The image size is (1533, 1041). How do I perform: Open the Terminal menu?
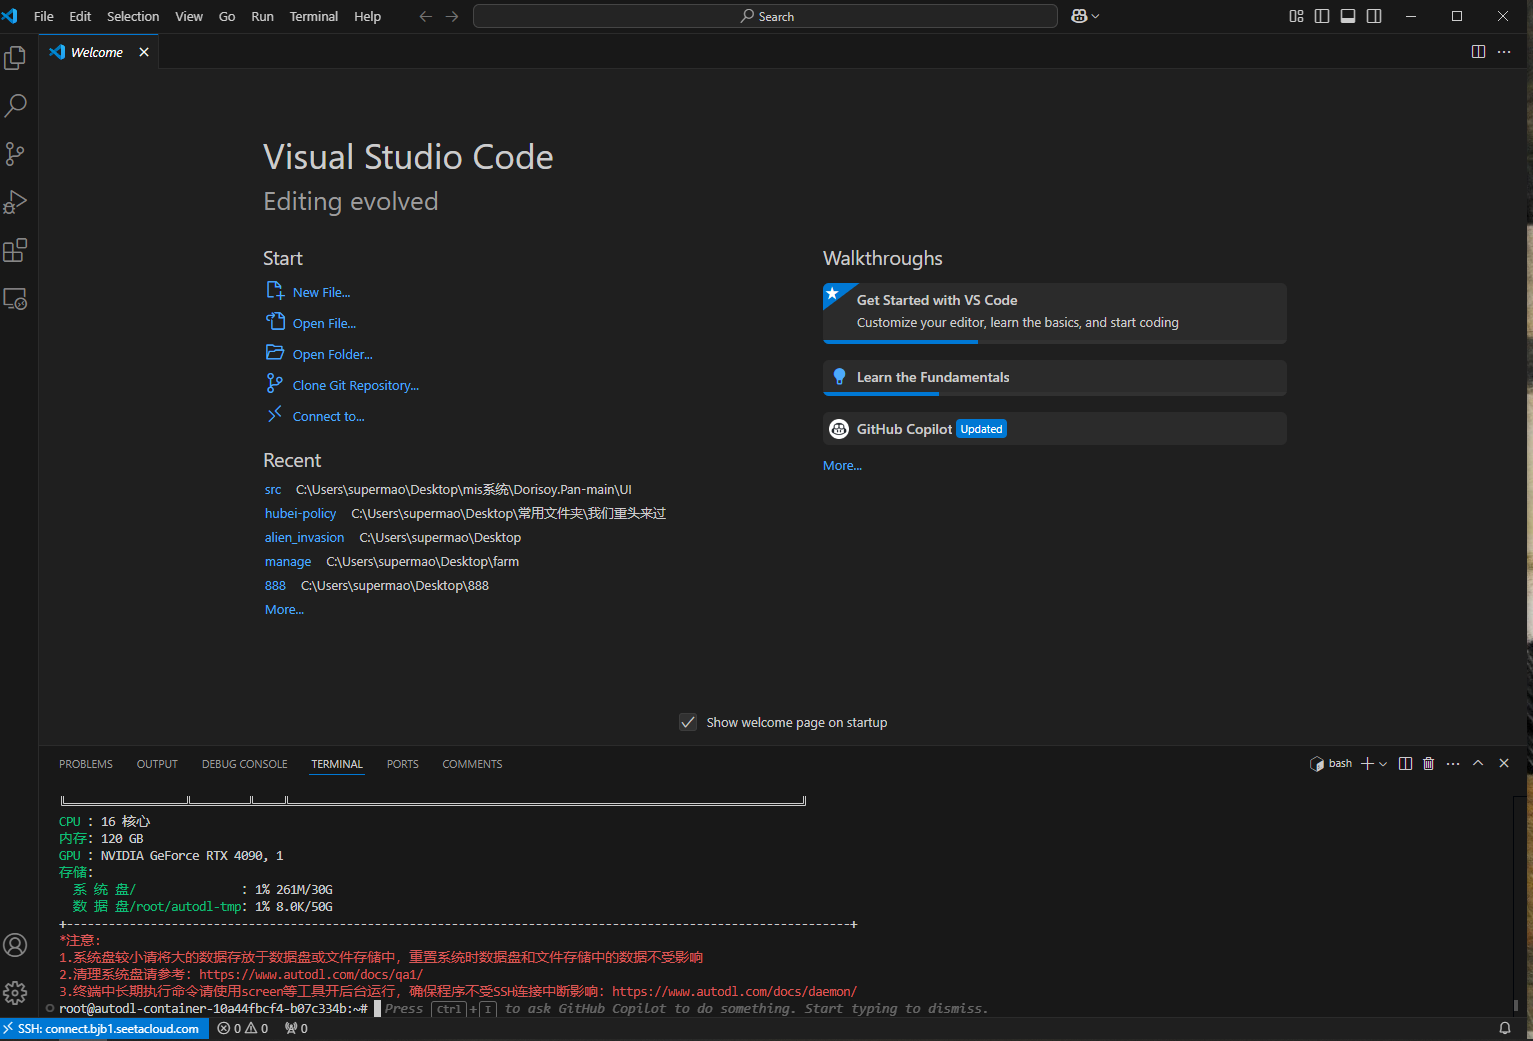point(313,16)
